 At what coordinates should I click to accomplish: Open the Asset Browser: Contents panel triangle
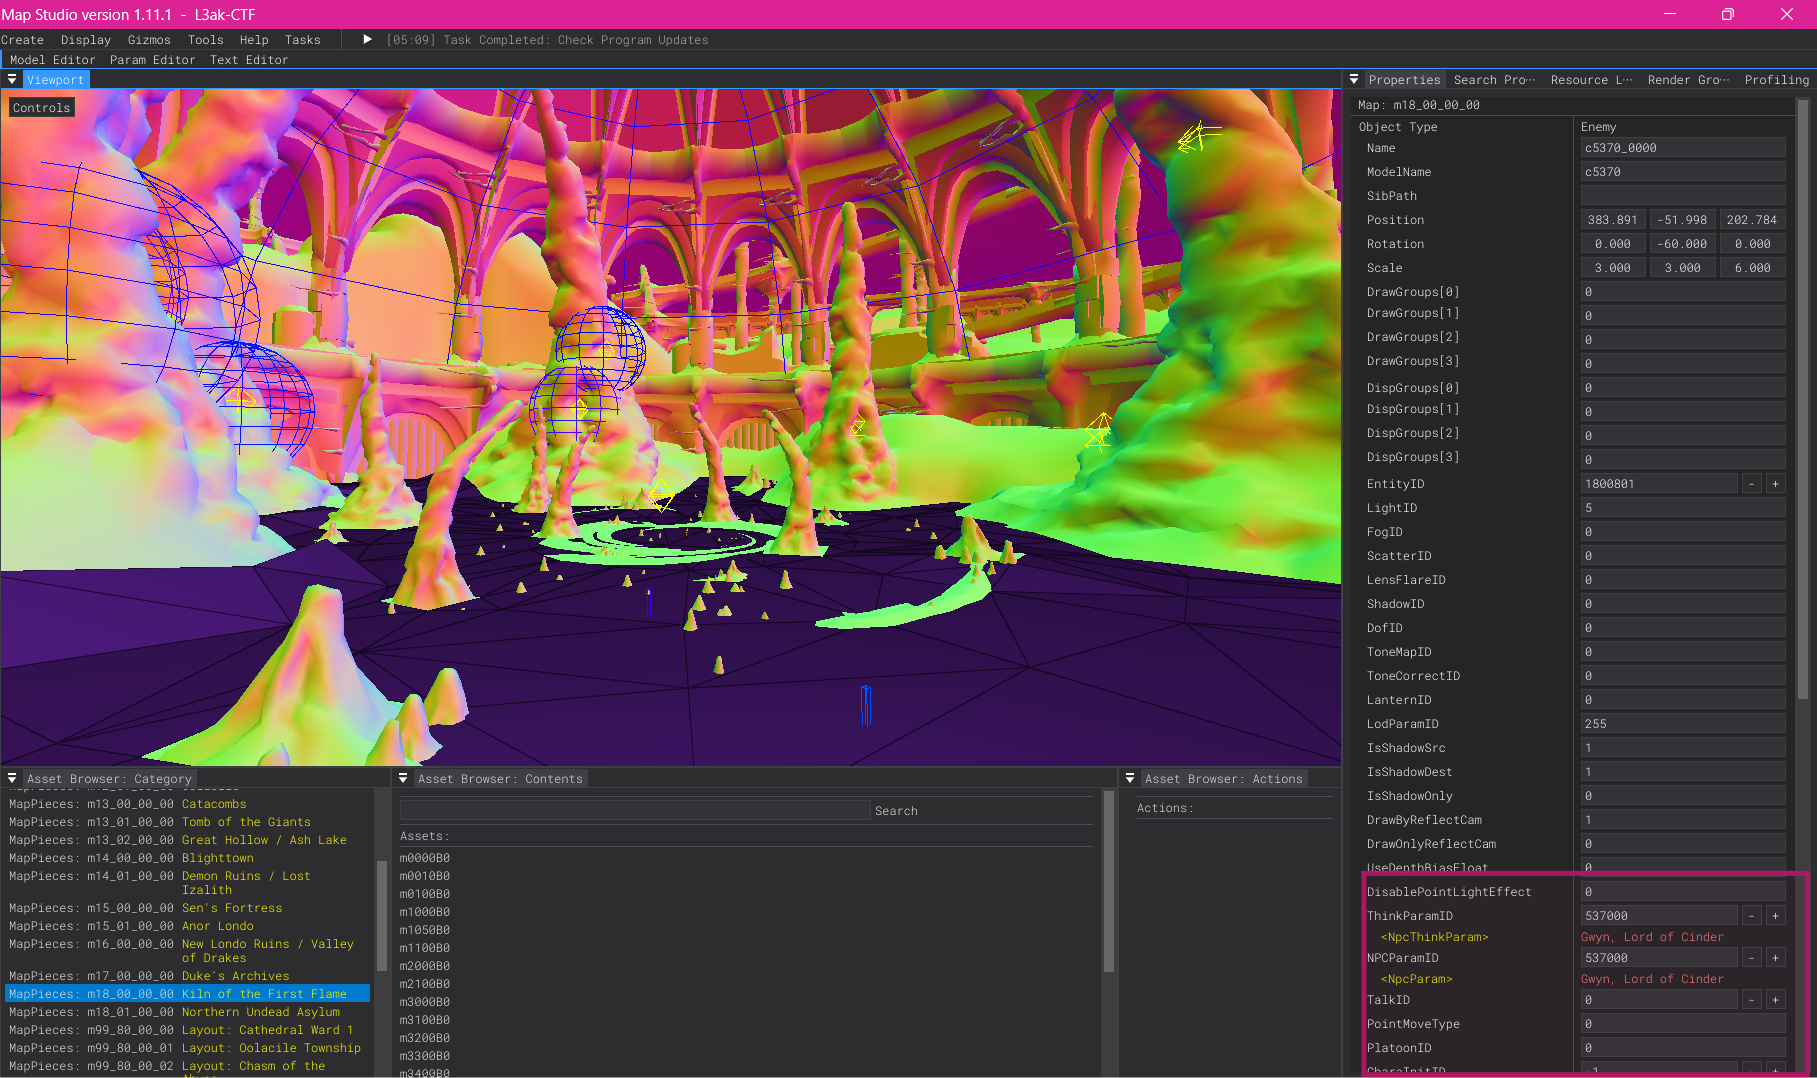pyautogui.click(x=403, y=778)
